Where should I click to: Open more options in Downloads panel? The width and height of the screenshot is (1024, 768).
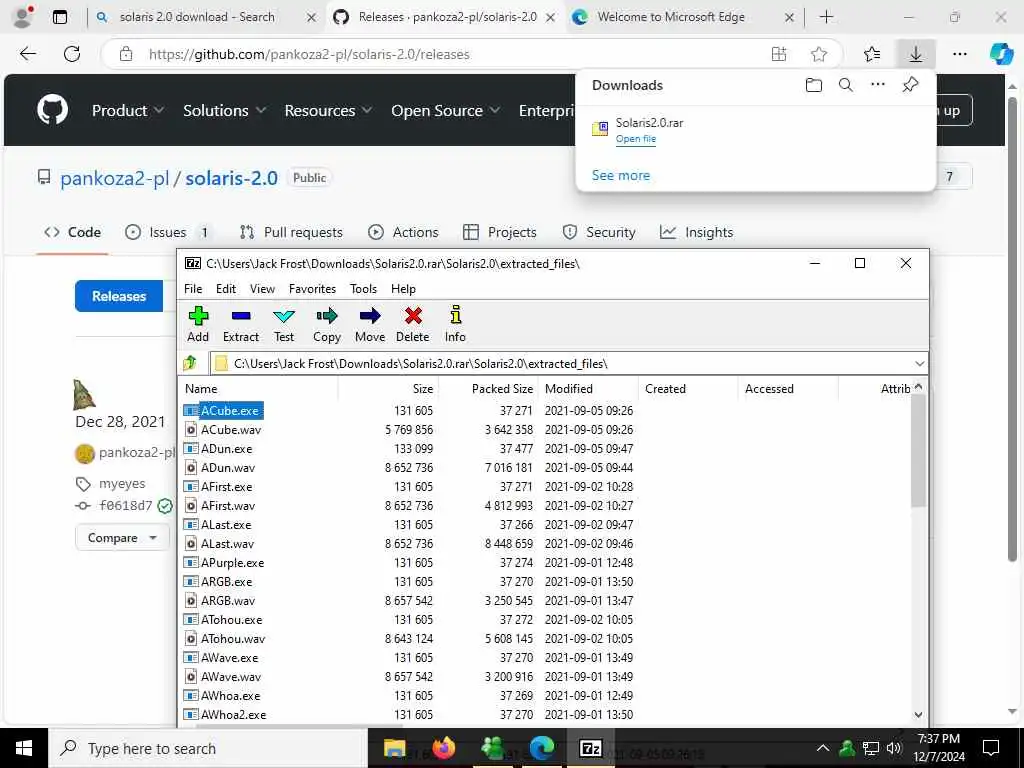coord(878,84)
